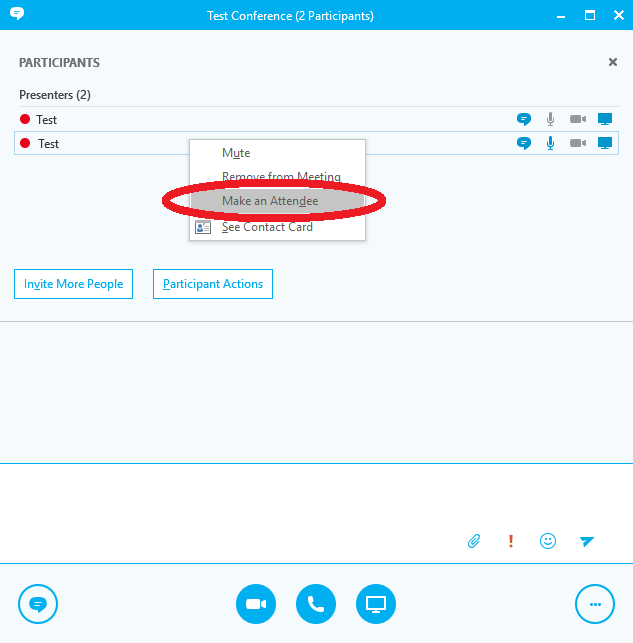This screenshot has width=633, height=643.
Task: Start video with the camera button
Action: (256, 604)
